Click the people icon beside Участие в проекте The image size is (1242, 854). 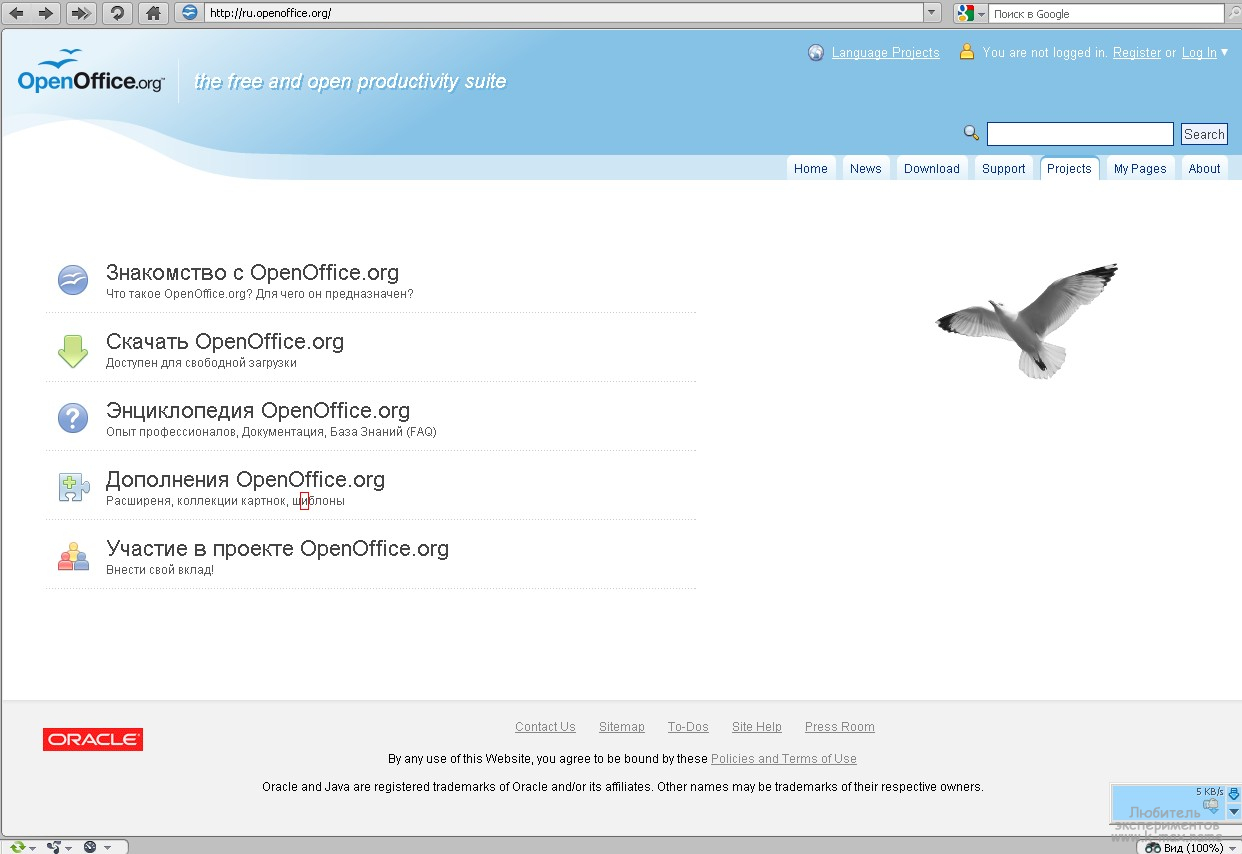(x=74, y=556)
